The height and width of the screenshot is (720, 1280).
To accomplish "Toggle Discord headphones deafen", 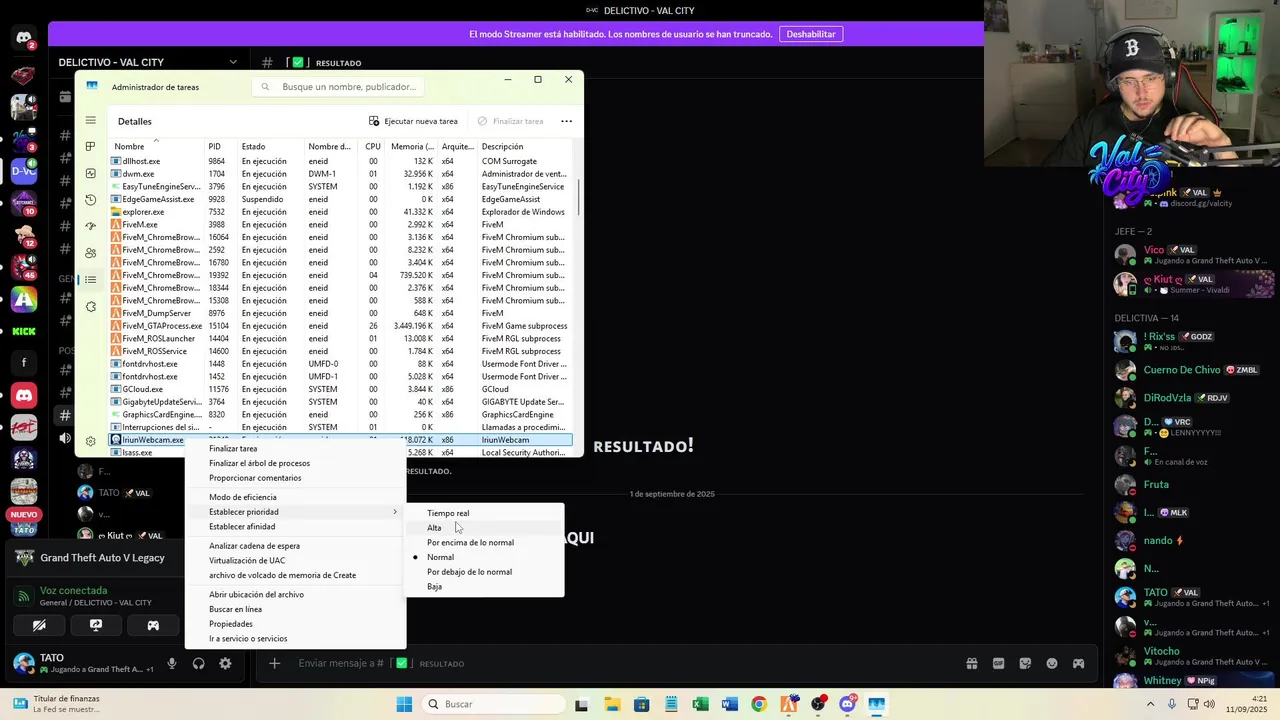I will pyautogui.click(x=198, y=663).
